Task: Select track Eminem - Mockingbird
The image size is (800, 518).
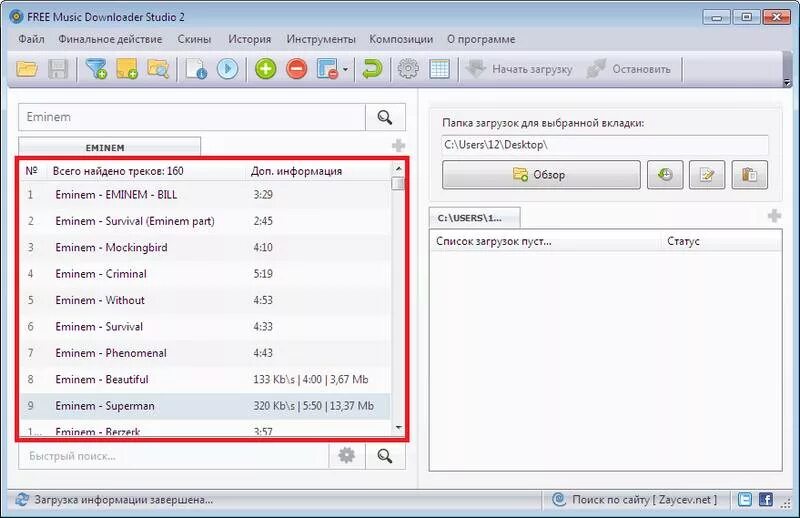Action: (x=205, y=248)
